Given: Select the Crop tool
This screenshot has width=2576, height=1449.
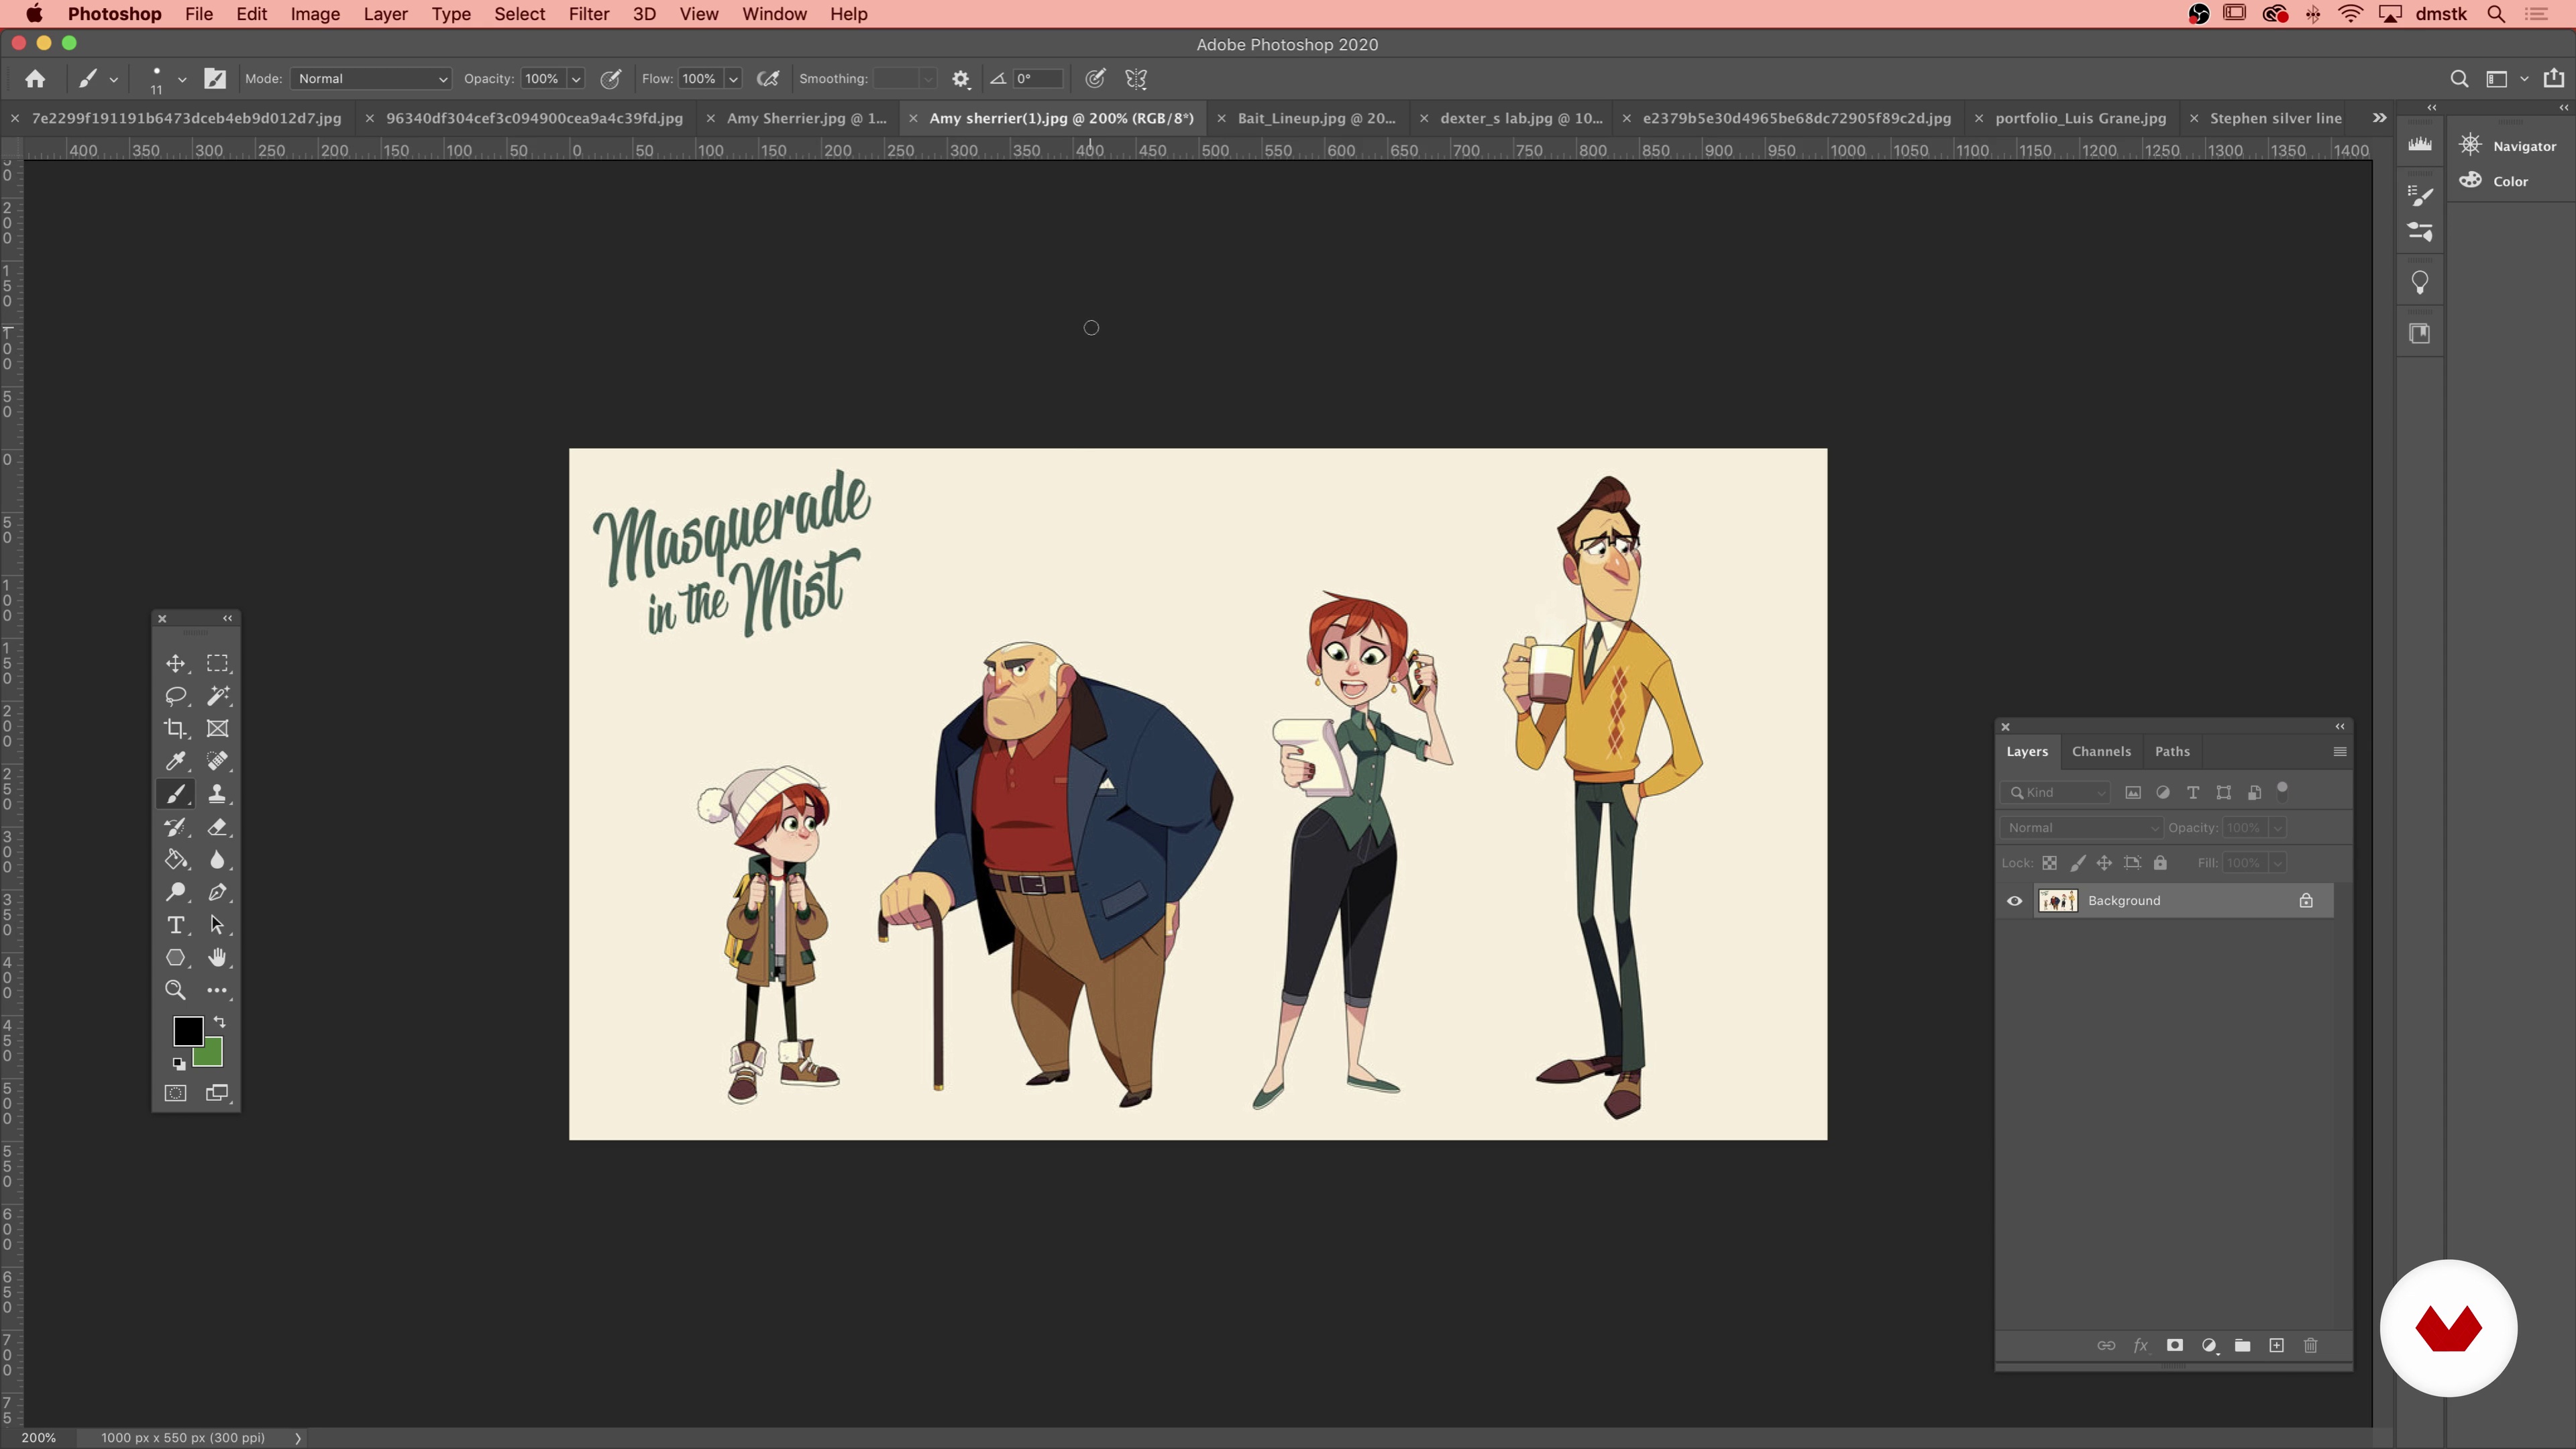Looking at the screenshot, I should (175, 729).
